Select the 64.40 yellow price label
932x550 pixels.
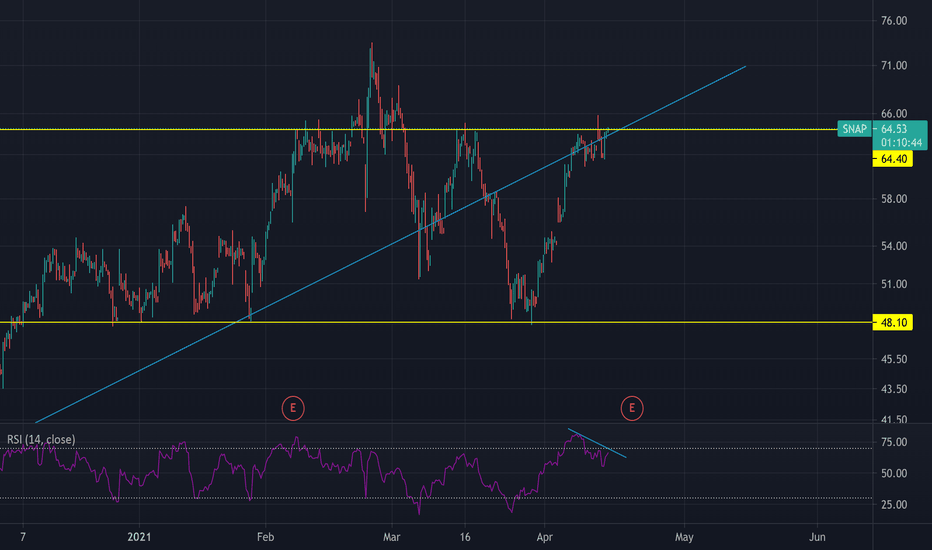(893, 159)
